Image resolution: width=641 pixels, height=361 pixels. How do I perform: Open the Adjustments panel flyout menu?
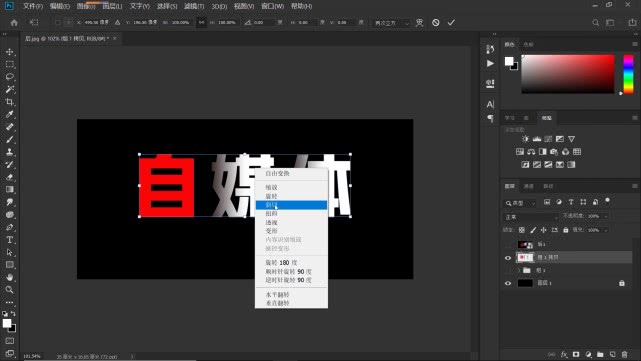[x=634, y=118]
